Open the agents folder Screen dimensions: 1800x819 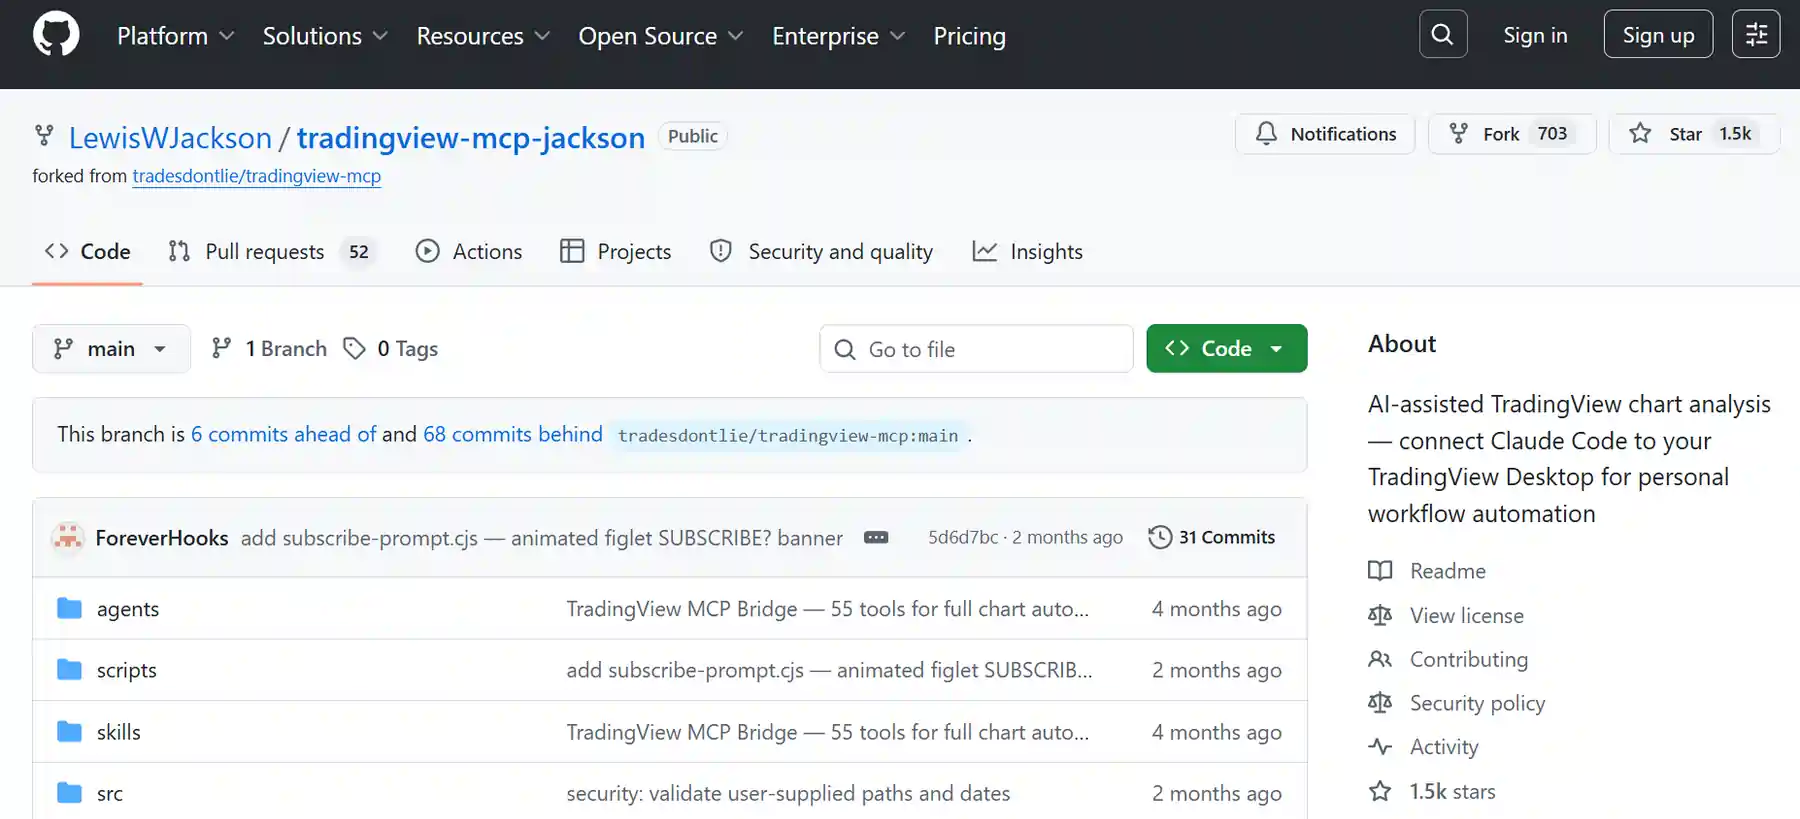(128, 608)
